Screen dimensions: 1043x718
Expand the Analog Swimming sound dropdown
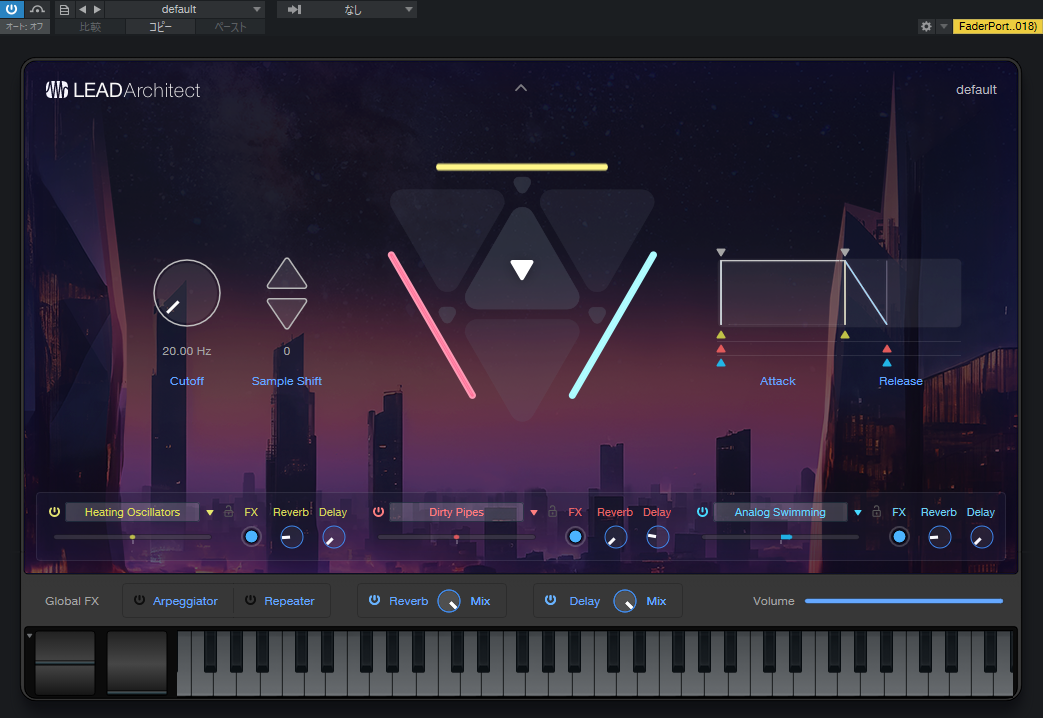[858, 513]
